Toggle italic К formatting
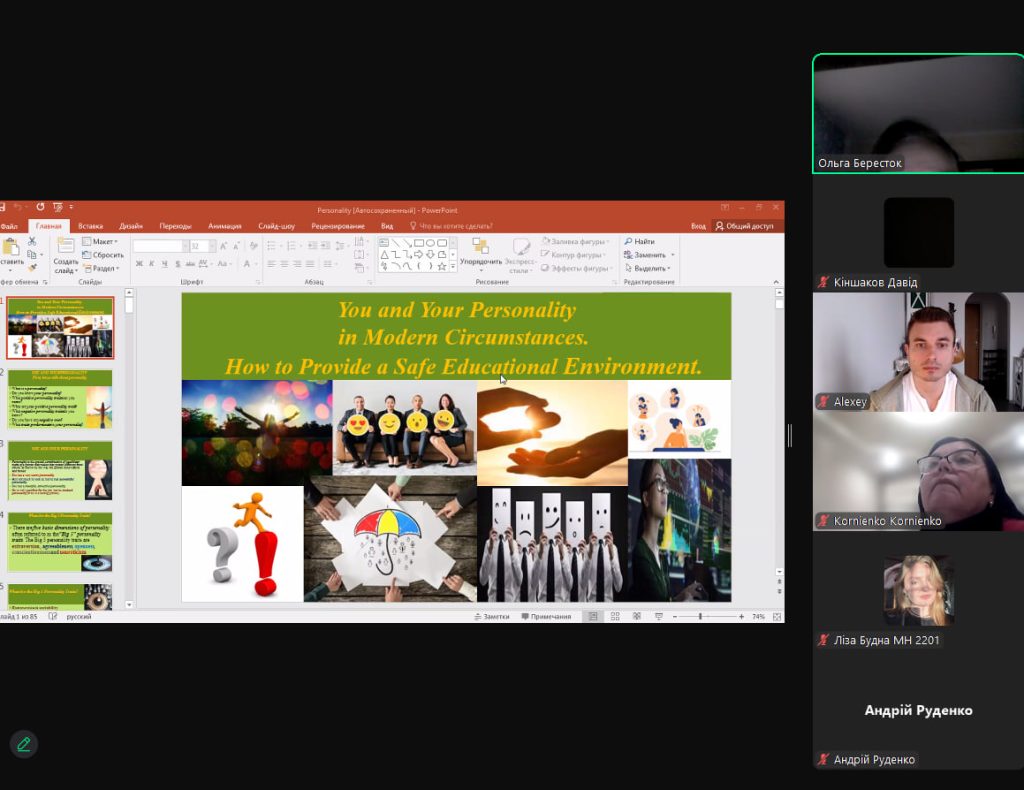This screenshot has height=790, width=1024. pyautogui.click(x=152, y=264)
